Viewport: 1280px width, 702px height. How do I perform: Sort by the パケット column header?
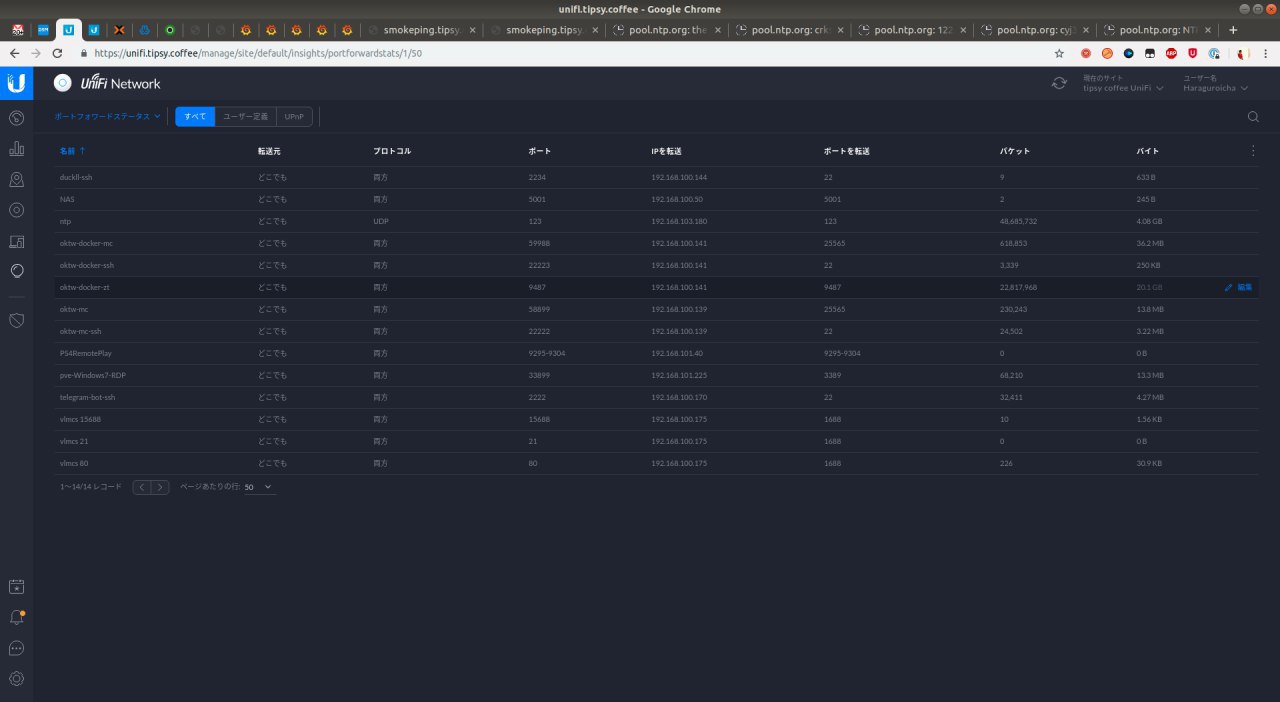click(1015, 151)
